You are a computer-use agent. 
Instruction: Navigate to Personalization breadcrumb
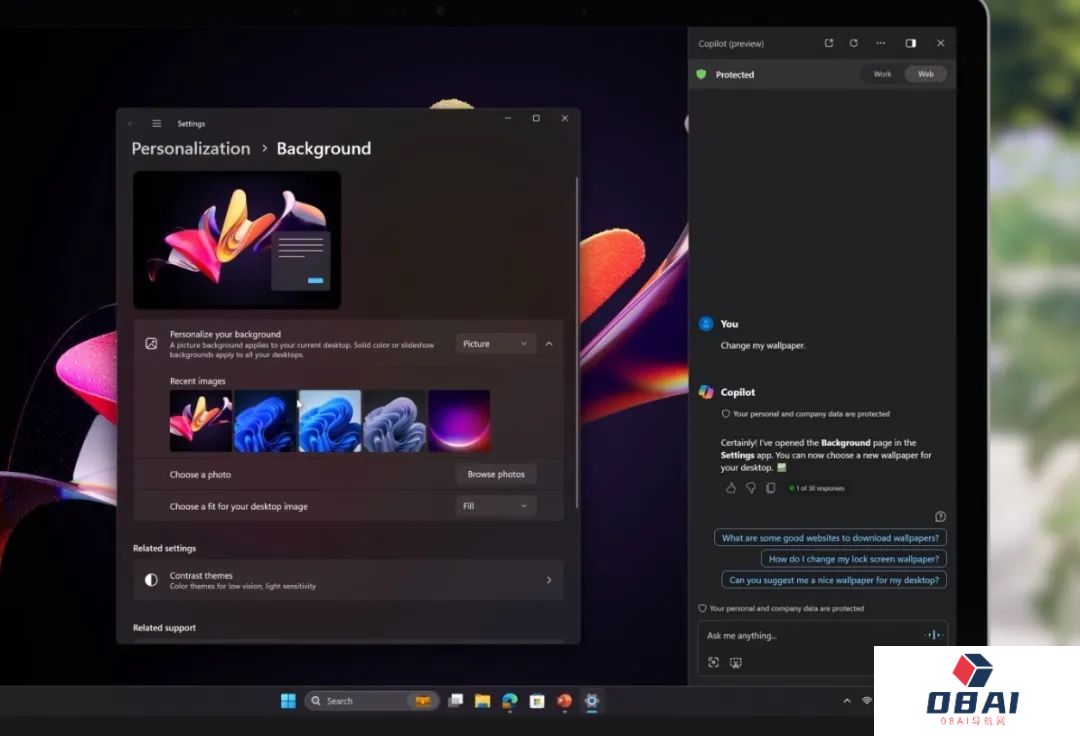point(191,149)
